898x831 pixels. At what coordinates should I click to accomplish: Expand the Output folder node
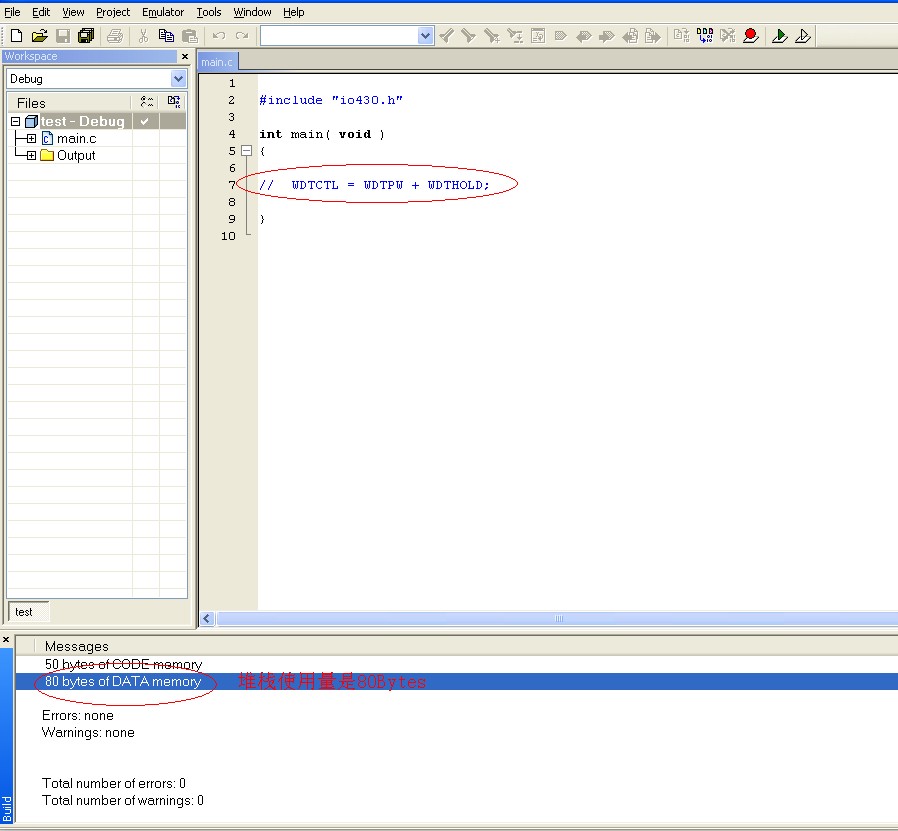pyautogui.click(x=31, y=156)
